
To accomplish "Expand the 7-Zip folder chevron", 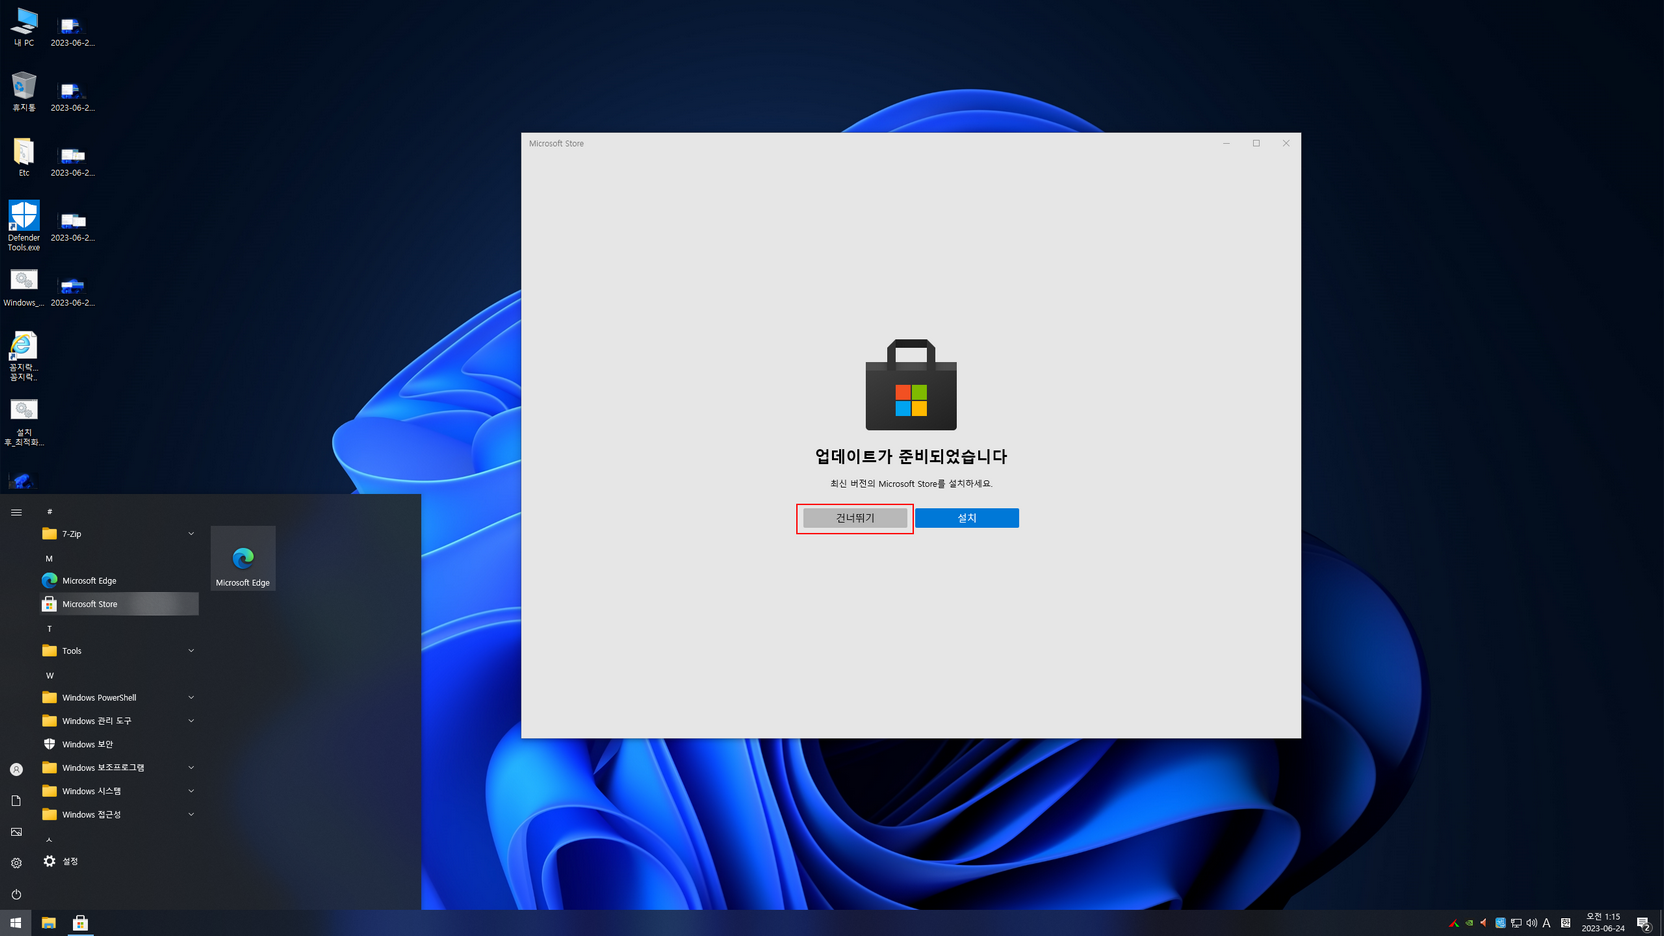I will pos(191,534).
